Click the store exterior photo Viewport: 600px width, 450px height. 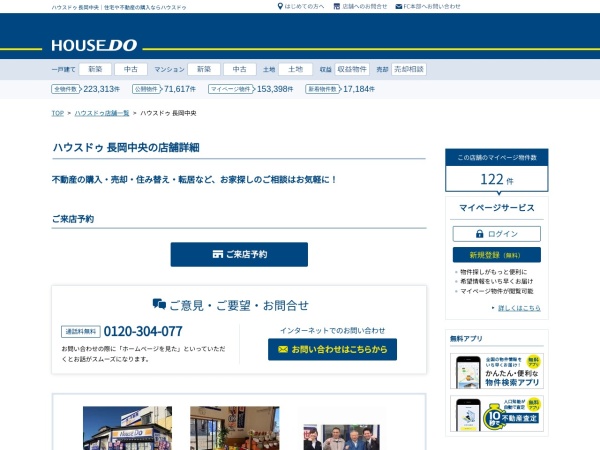[x=127, y=428]
